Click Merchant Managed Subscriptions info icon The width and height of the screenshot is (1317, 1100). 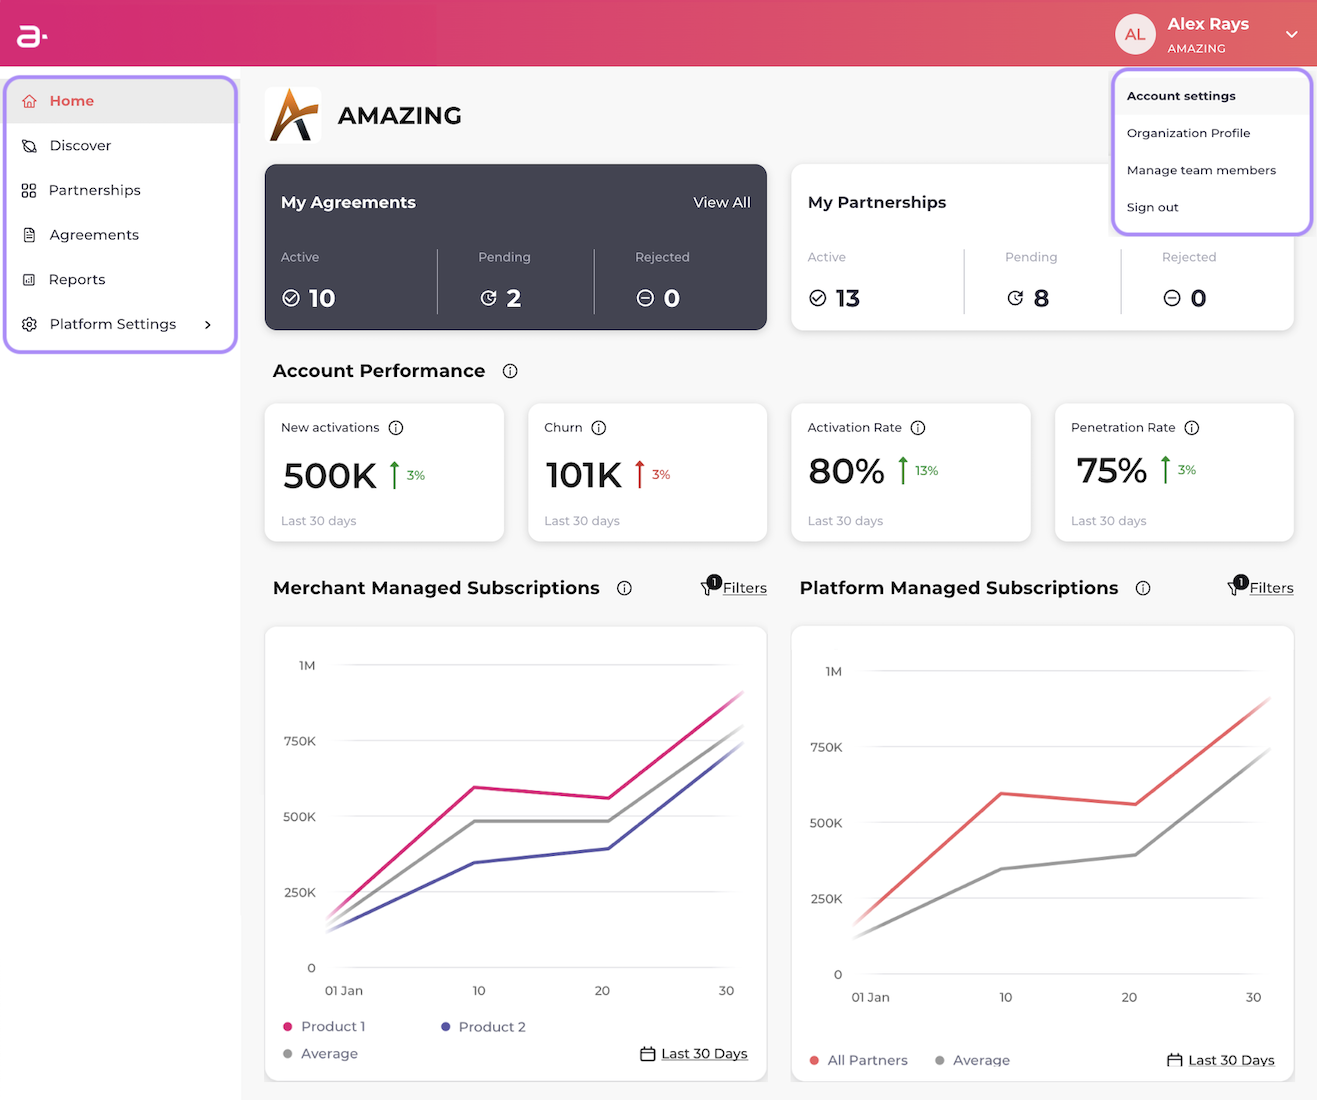pos(624,588)
